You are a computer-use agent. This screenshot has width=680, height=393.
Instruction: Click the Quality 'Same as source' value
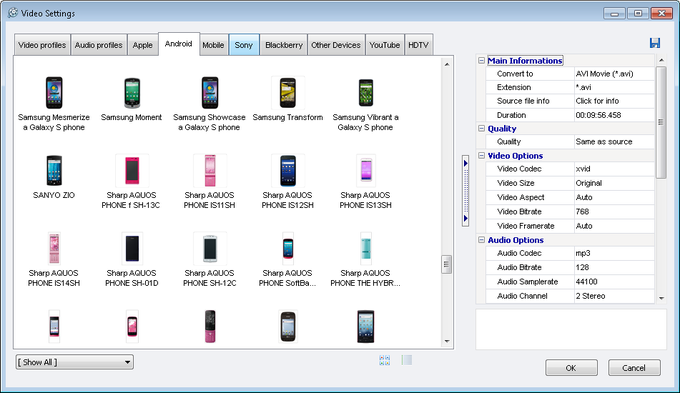[614, 142]
